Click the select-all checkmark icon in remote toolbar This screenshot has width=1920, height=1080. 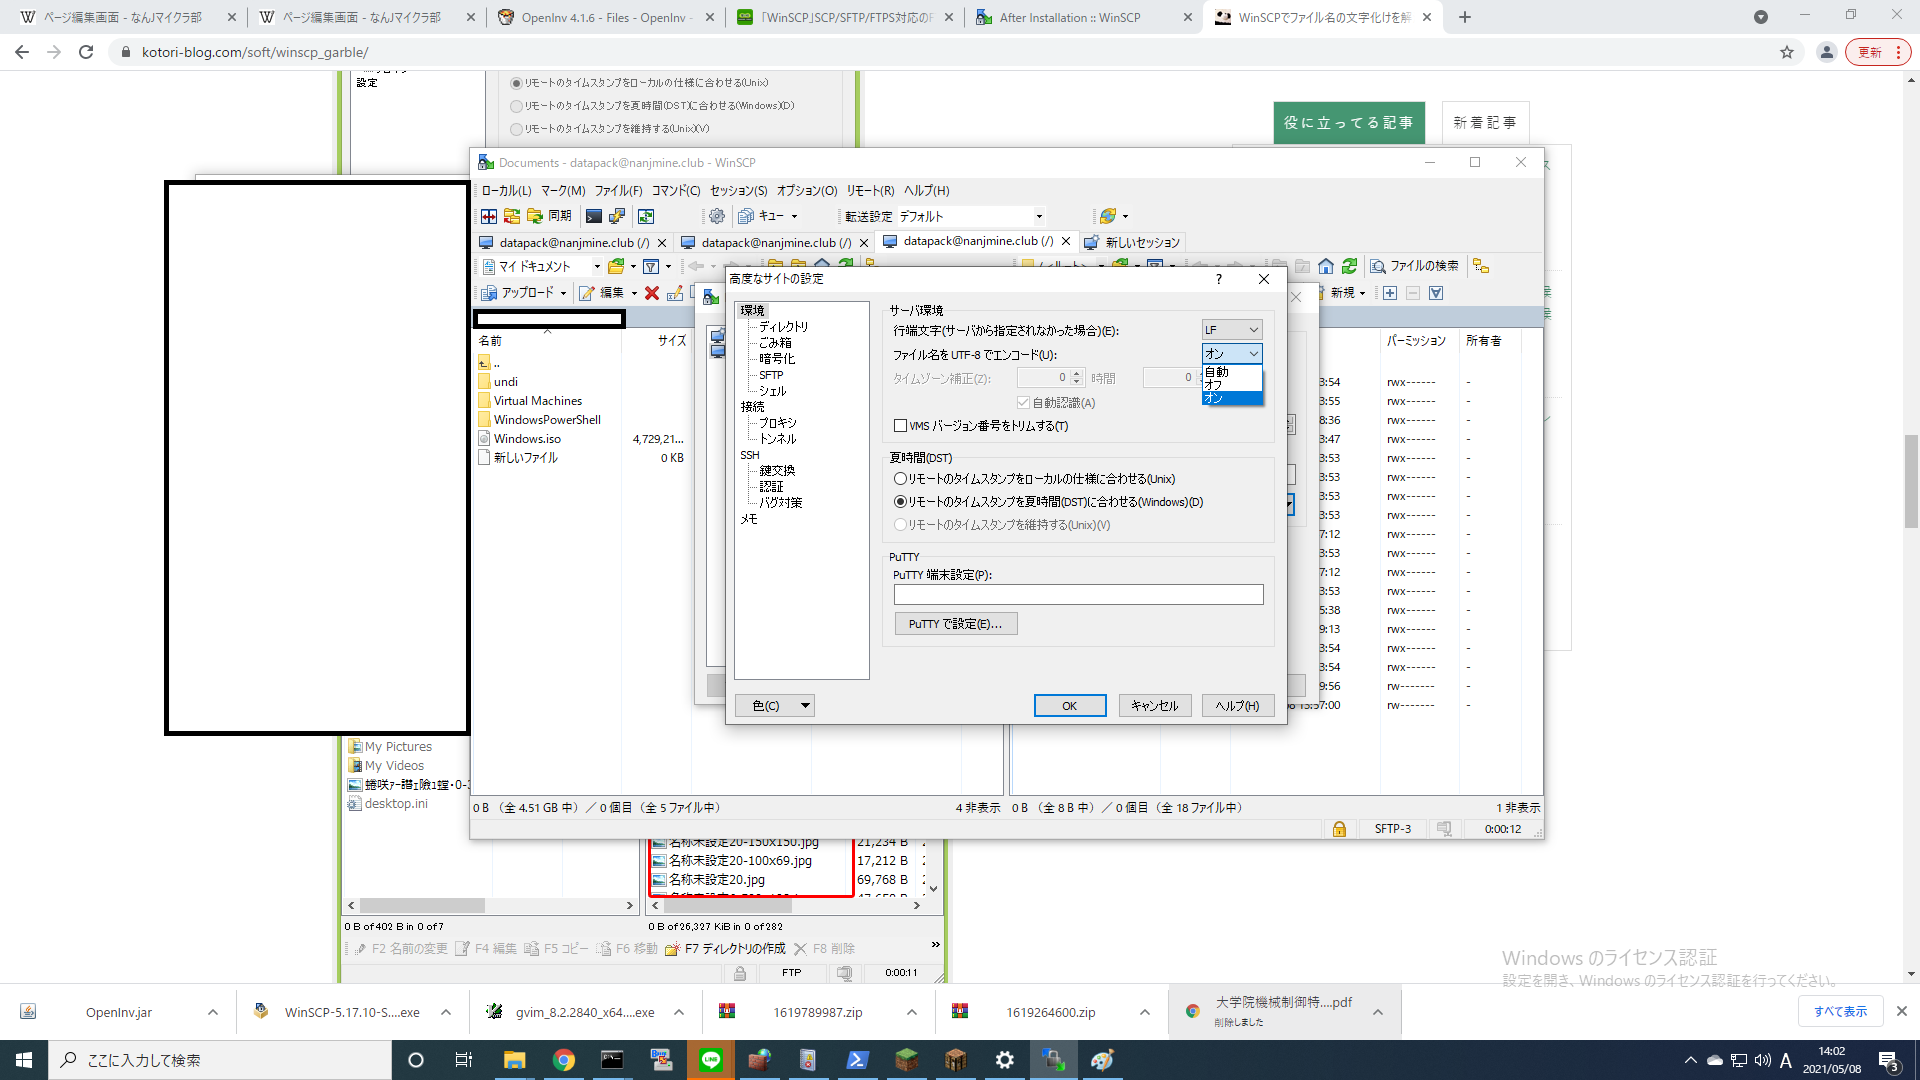(1436, 293)
